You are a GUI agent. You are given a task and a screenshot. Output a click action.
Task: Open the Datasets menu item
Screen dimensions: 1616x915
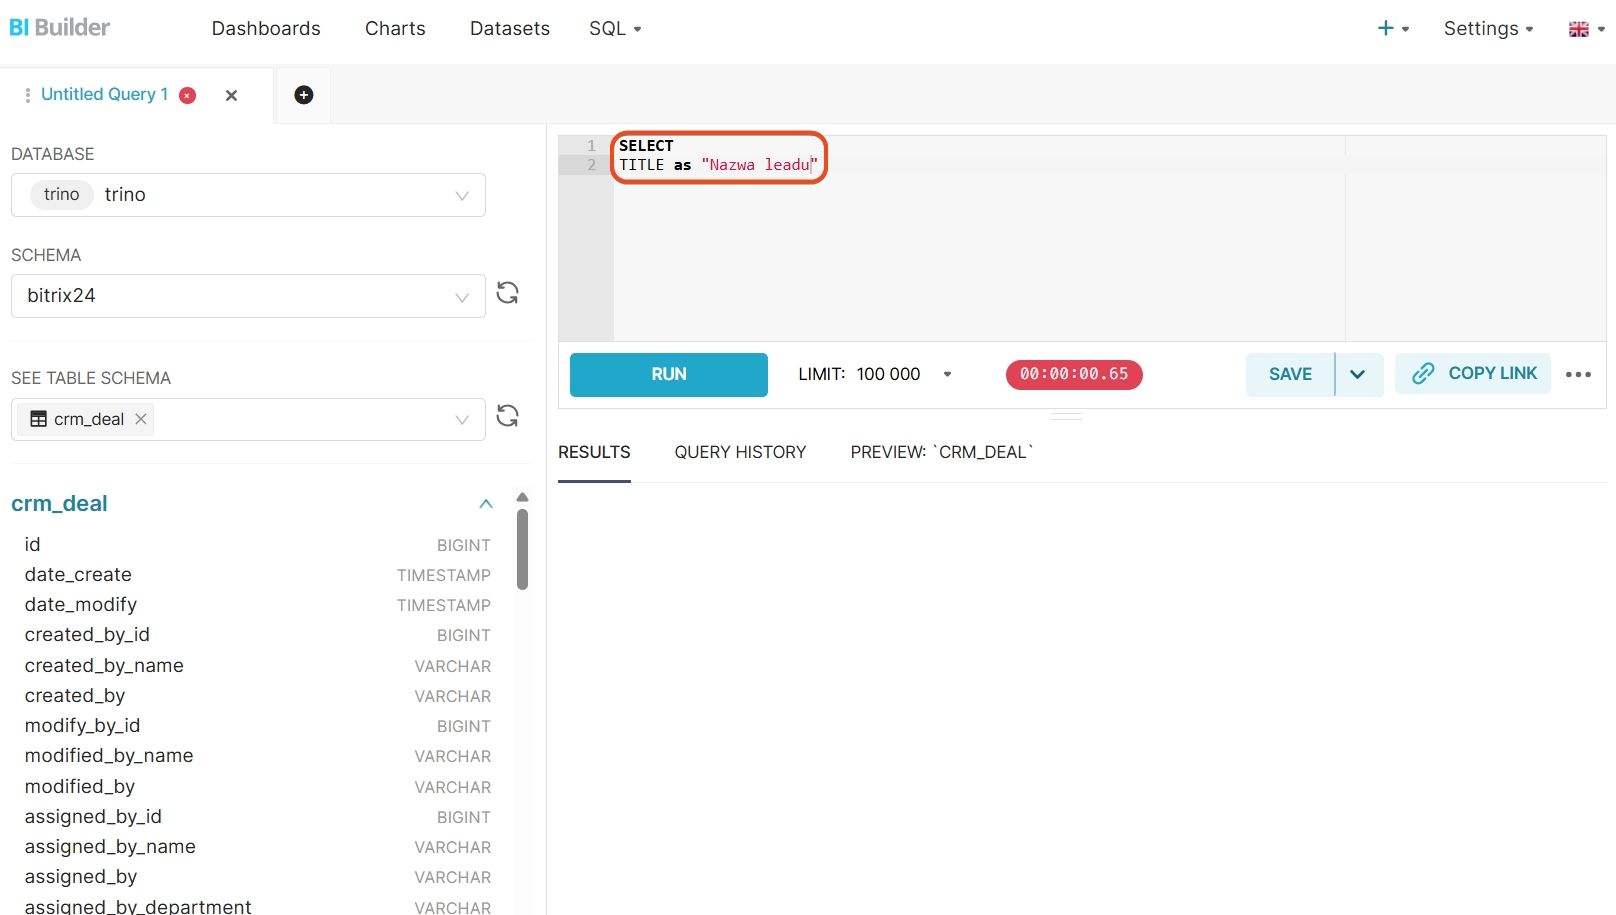click(509, 29)
